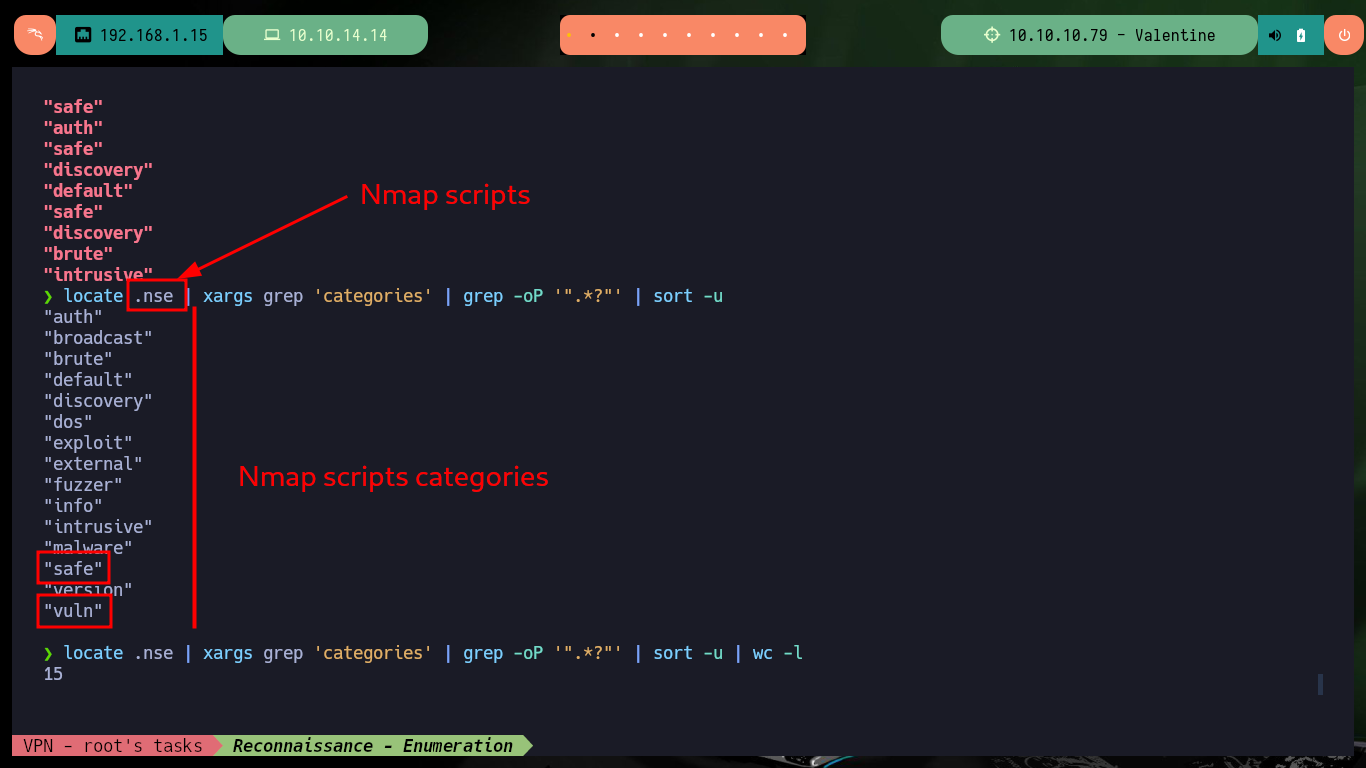Click the "exploit" category line
Viewport: 1366px width, 768px height.
point(88,443)
